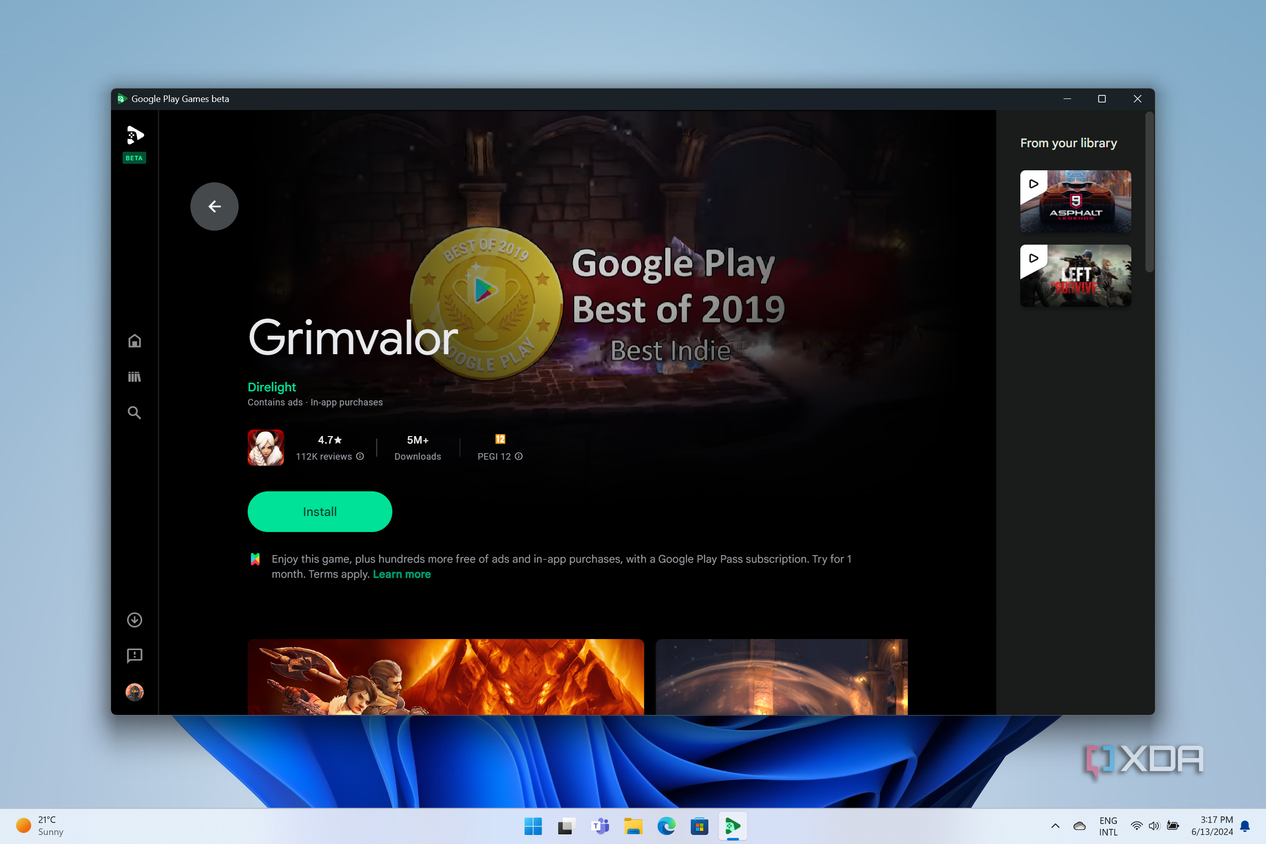1266x844 pixels.
Task: Click the Google Play Pass icon
Action: pos(255,559)
